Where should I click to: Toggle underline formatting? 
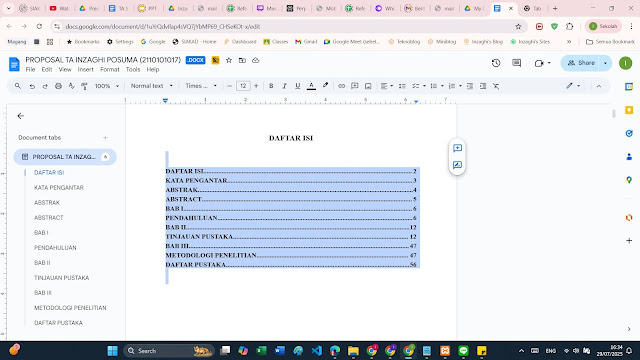298,86
